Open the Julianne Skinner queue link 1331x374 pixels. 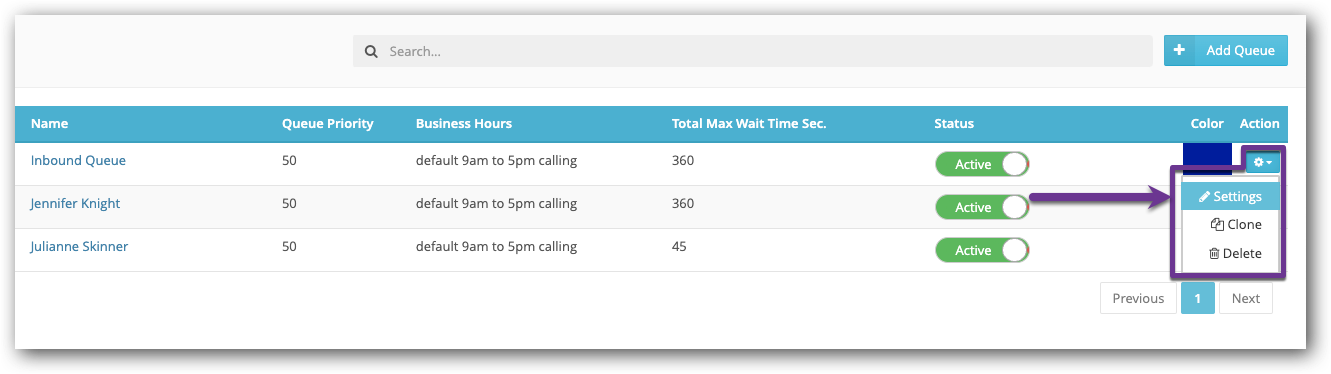[79, 247]
